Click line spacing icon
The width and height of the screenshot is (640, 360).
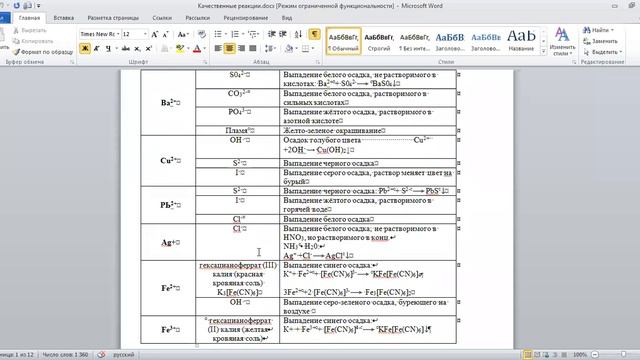pos(269,49)
